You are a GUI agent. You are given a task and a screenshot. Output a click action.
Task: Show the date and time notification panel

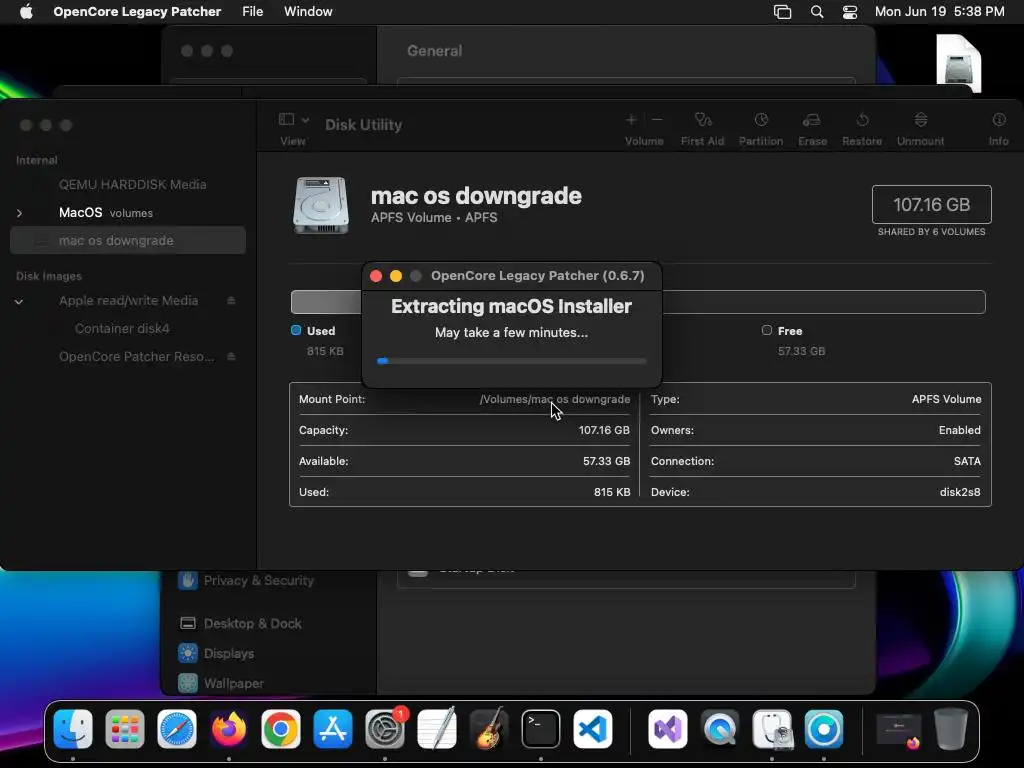[939, 12]
